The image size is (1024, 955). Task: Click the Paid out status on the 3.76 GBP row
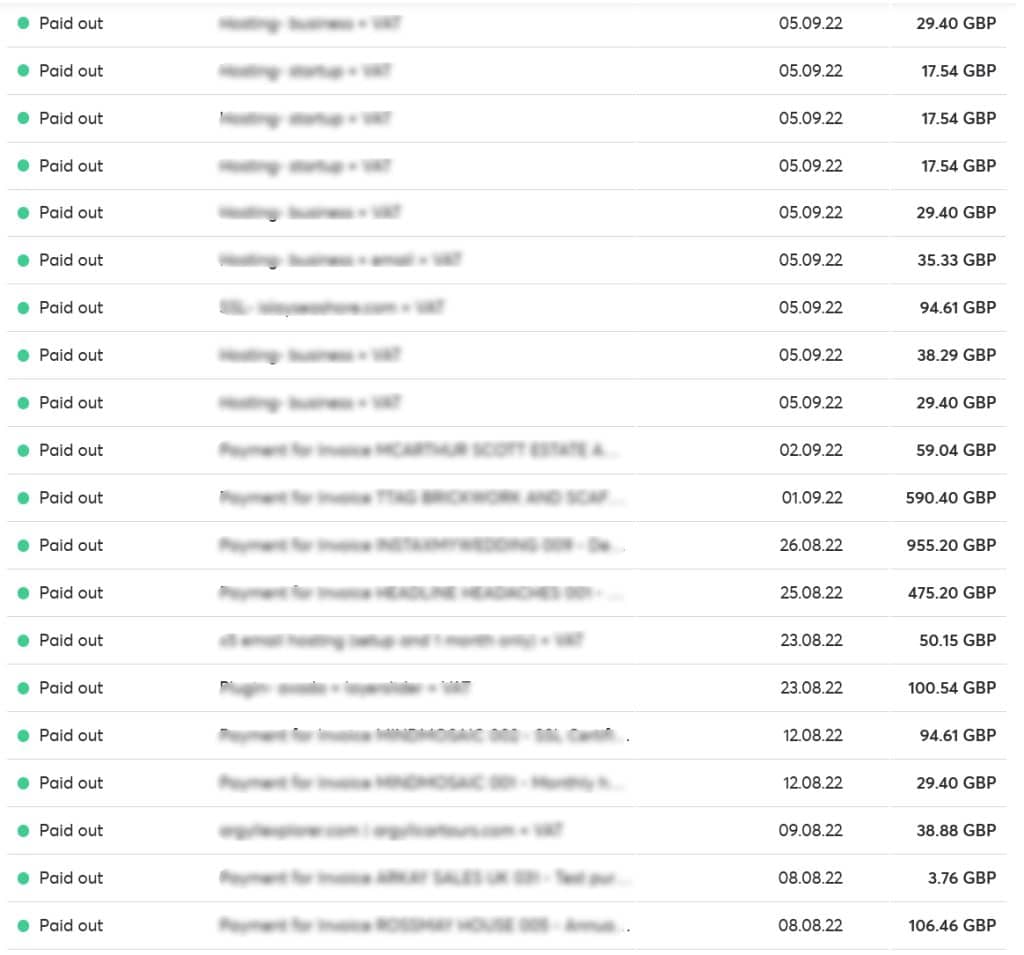pyautogui.click(x=71, y=879)
